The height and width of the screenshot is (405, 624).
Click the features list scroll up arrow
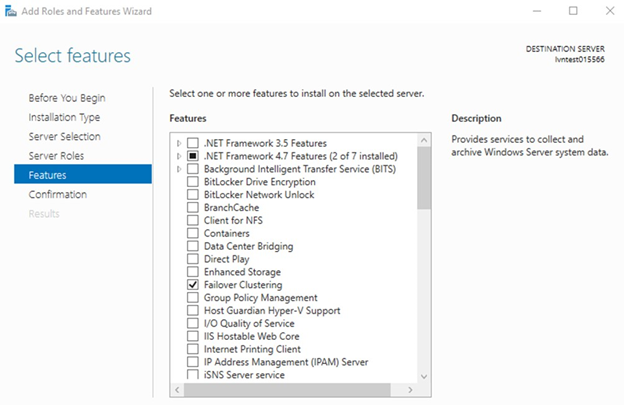pyautogui.click(x=424, y=140)
